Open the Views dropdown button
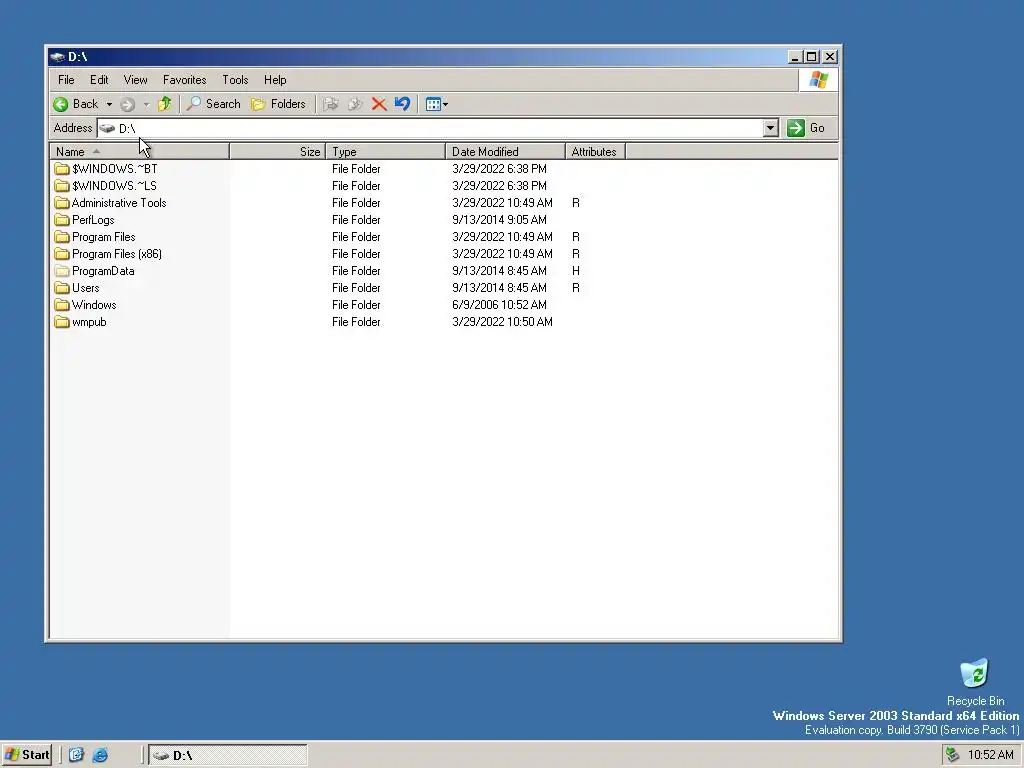1024x768 pixels. (x=436, y=104)
